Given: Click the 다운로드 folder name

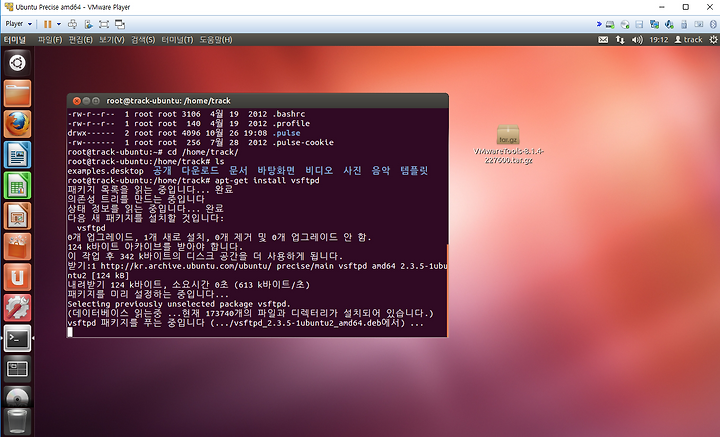Looking at the screenshot, I should [x=200, y=171].
